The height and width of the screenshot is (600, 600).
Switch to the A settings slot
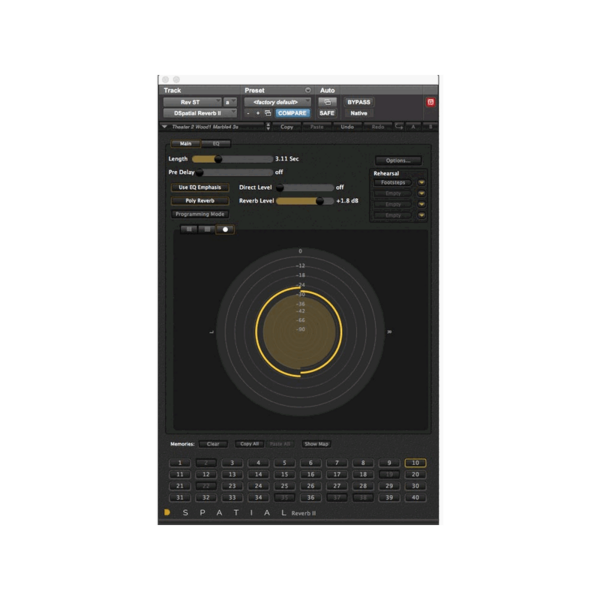413,127
